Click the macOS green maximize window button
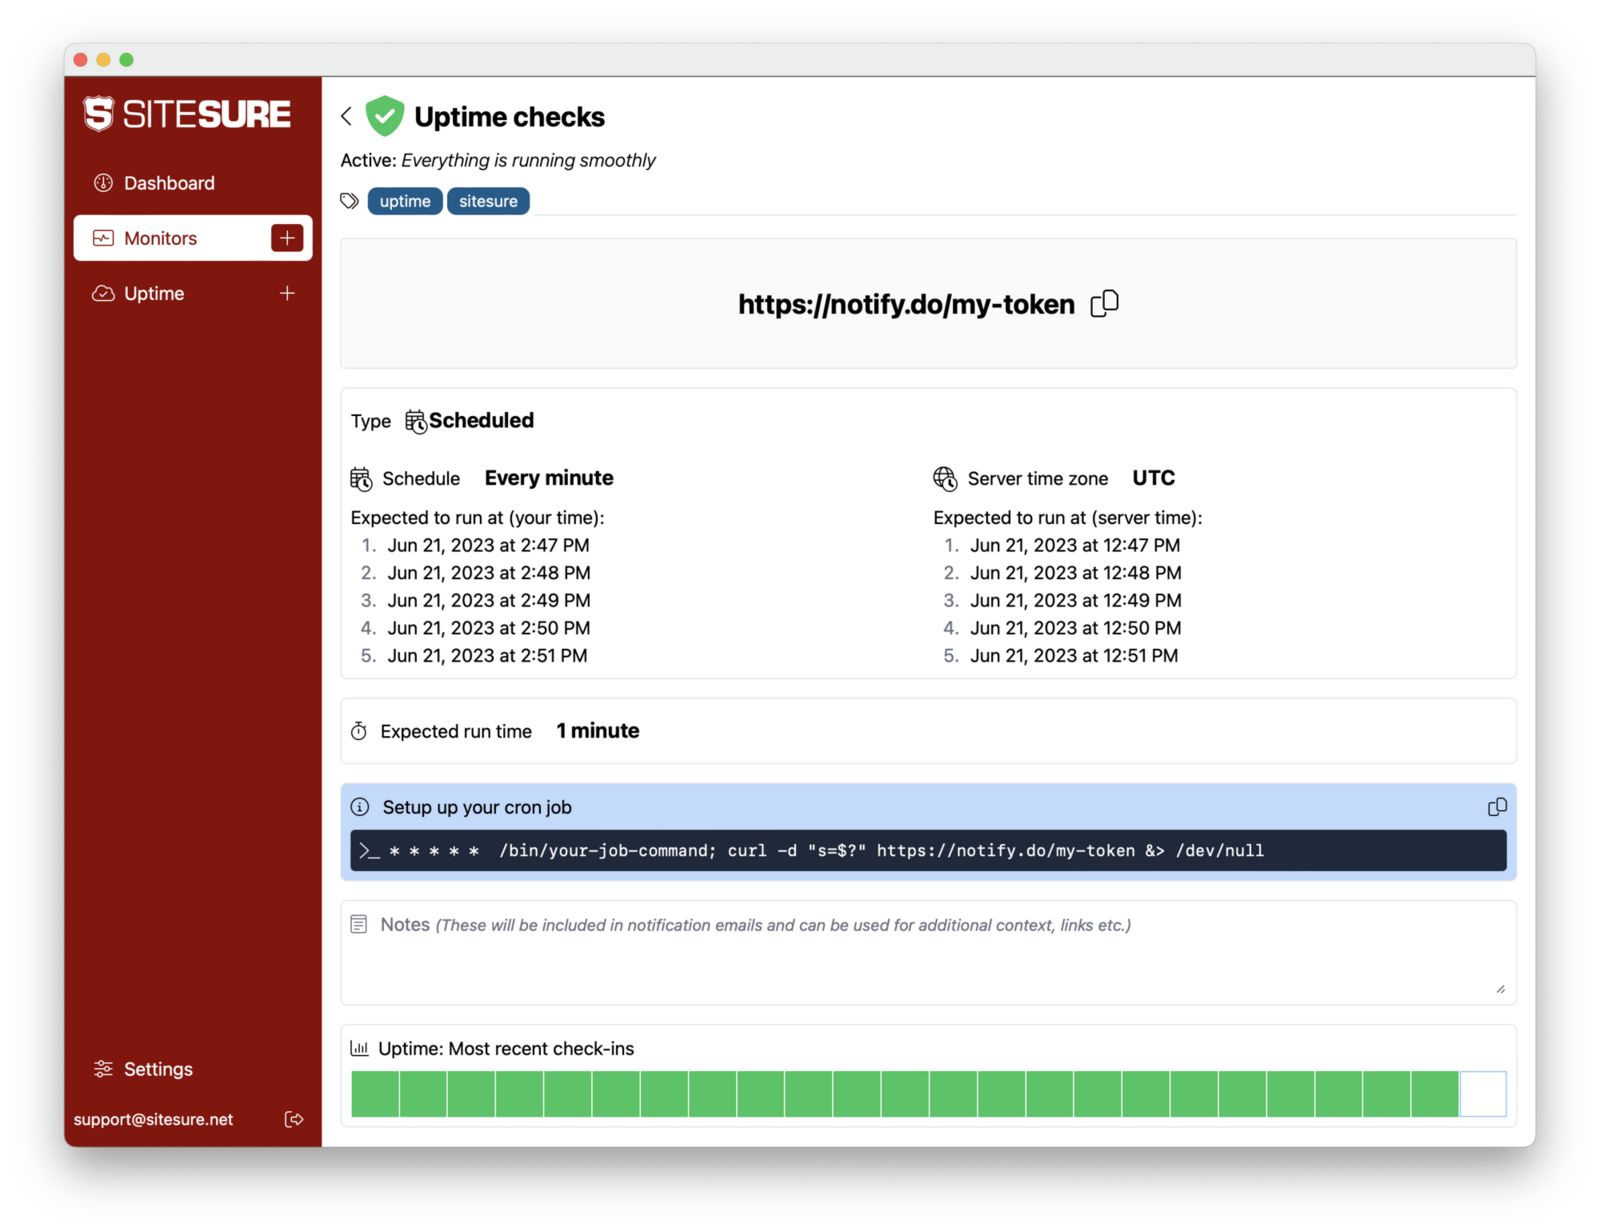This screenshot has height=1232, width=1600. coord(126,60)
